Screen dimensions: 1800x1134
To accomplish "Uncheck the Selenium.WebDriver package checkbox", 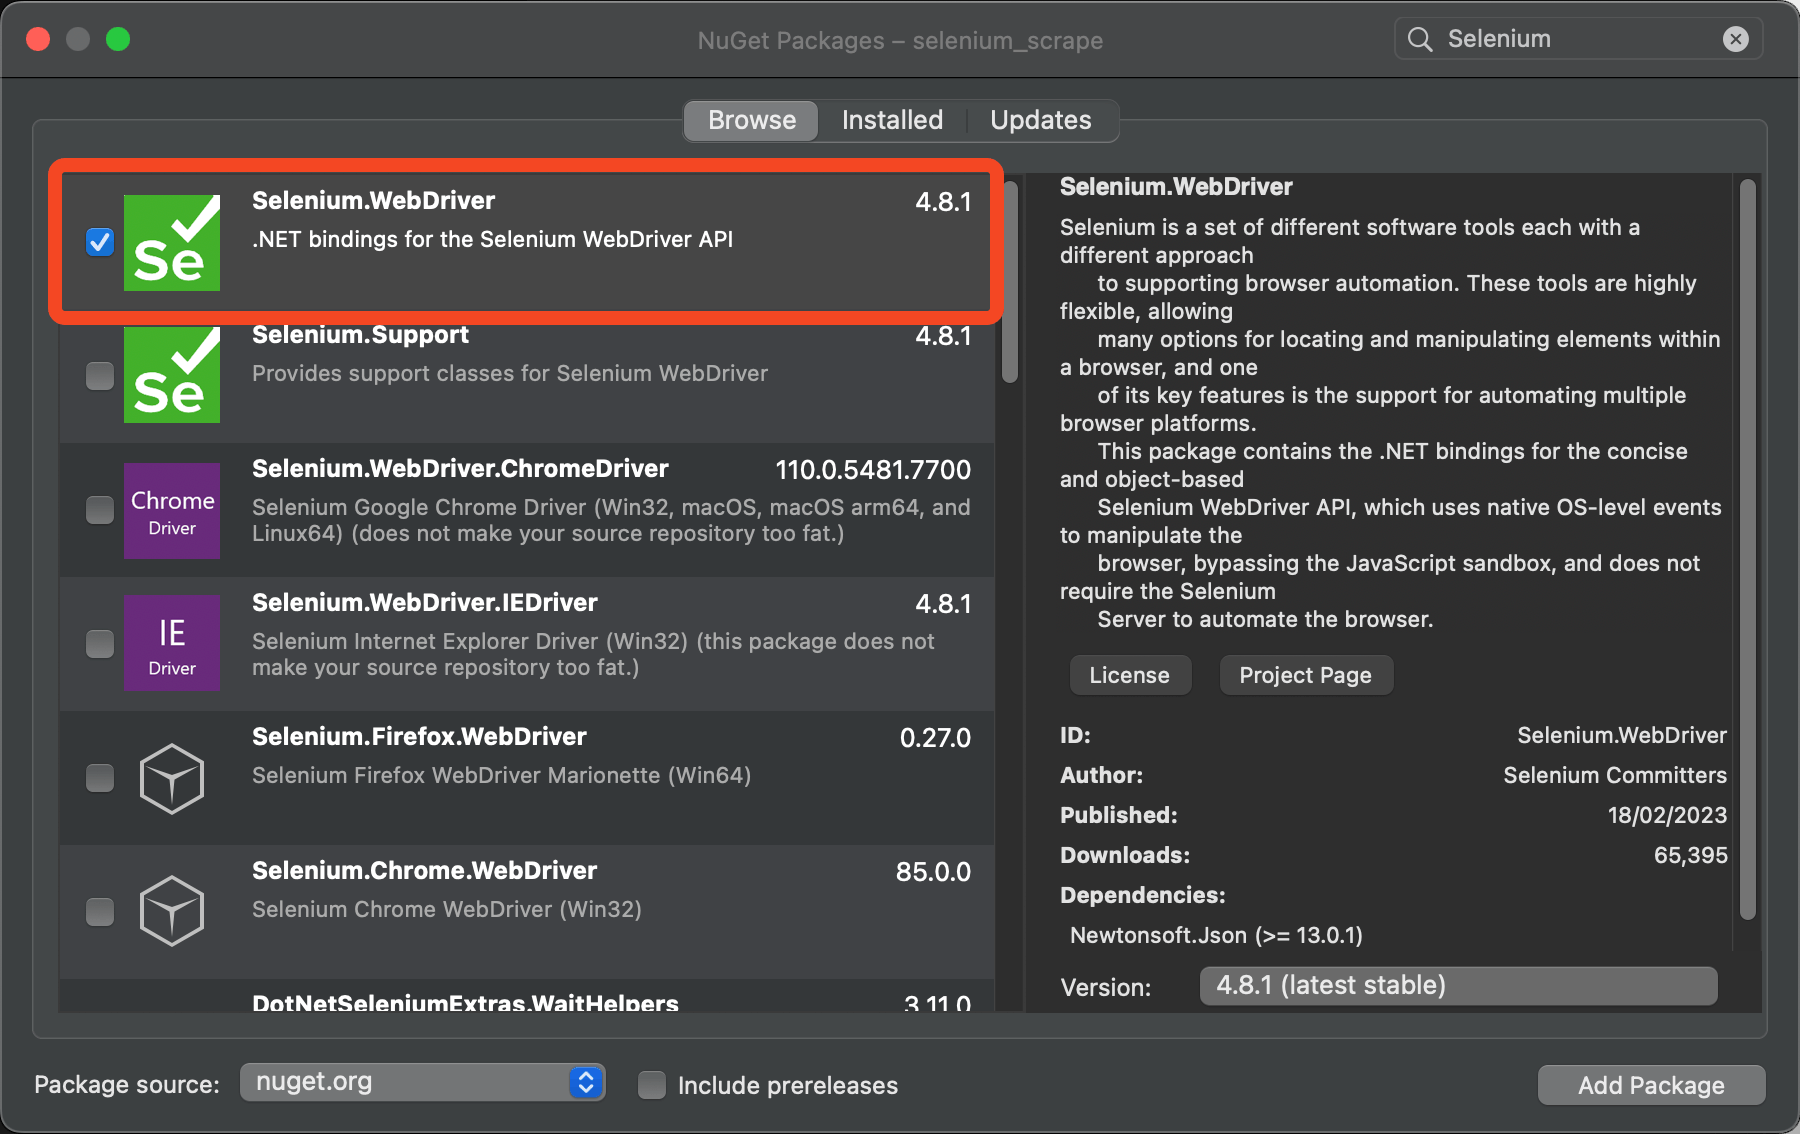I will coord(100,242).
